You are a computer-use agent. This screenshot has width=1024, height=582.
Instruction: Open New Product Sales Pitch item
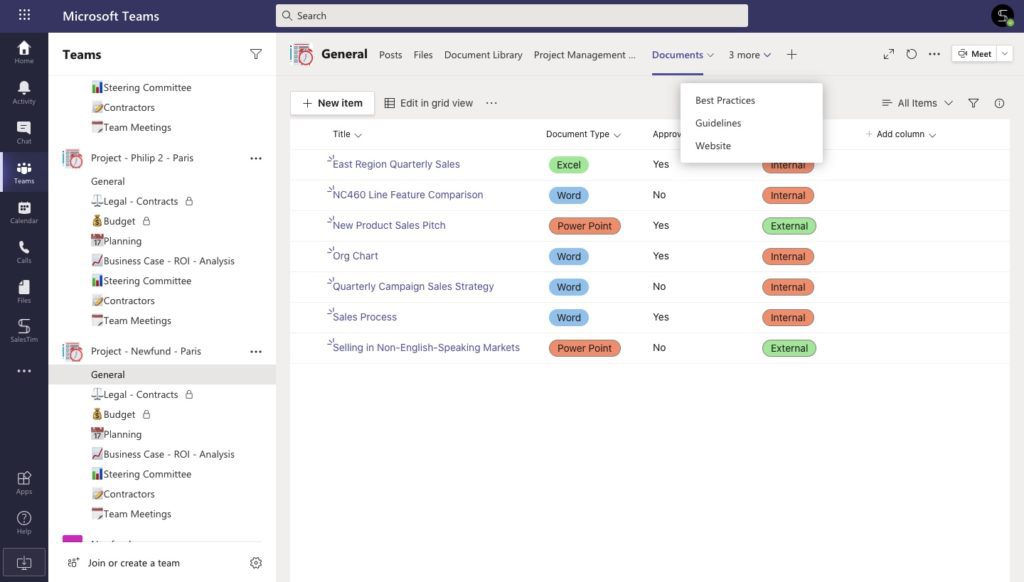pyautogui.click(x=389, y=225)
